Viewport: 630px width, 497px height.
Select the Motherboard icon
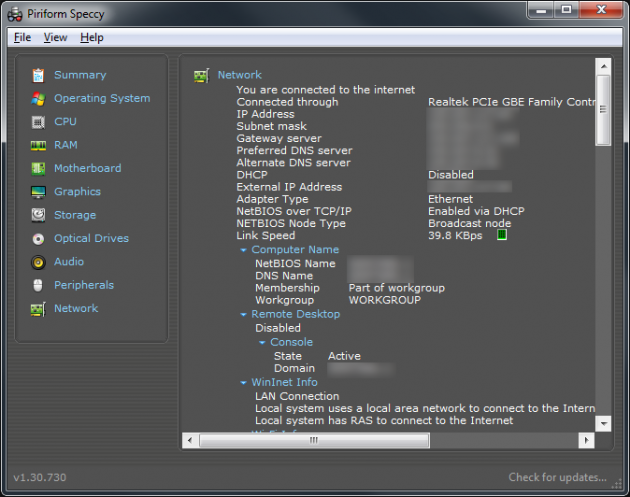38,168
